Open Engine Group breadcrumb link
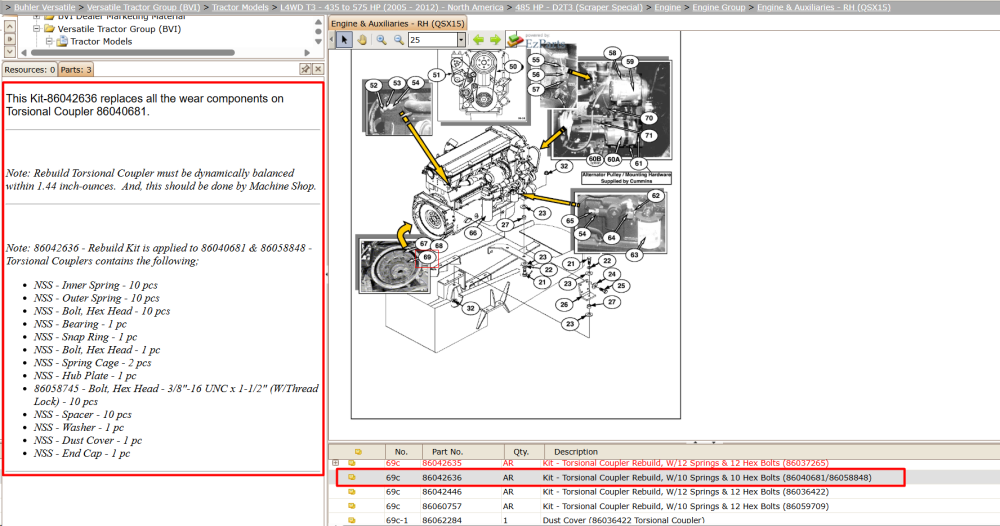Image resolution: width=1000 pixels, height=526 pixels. (x=719, y=7)
